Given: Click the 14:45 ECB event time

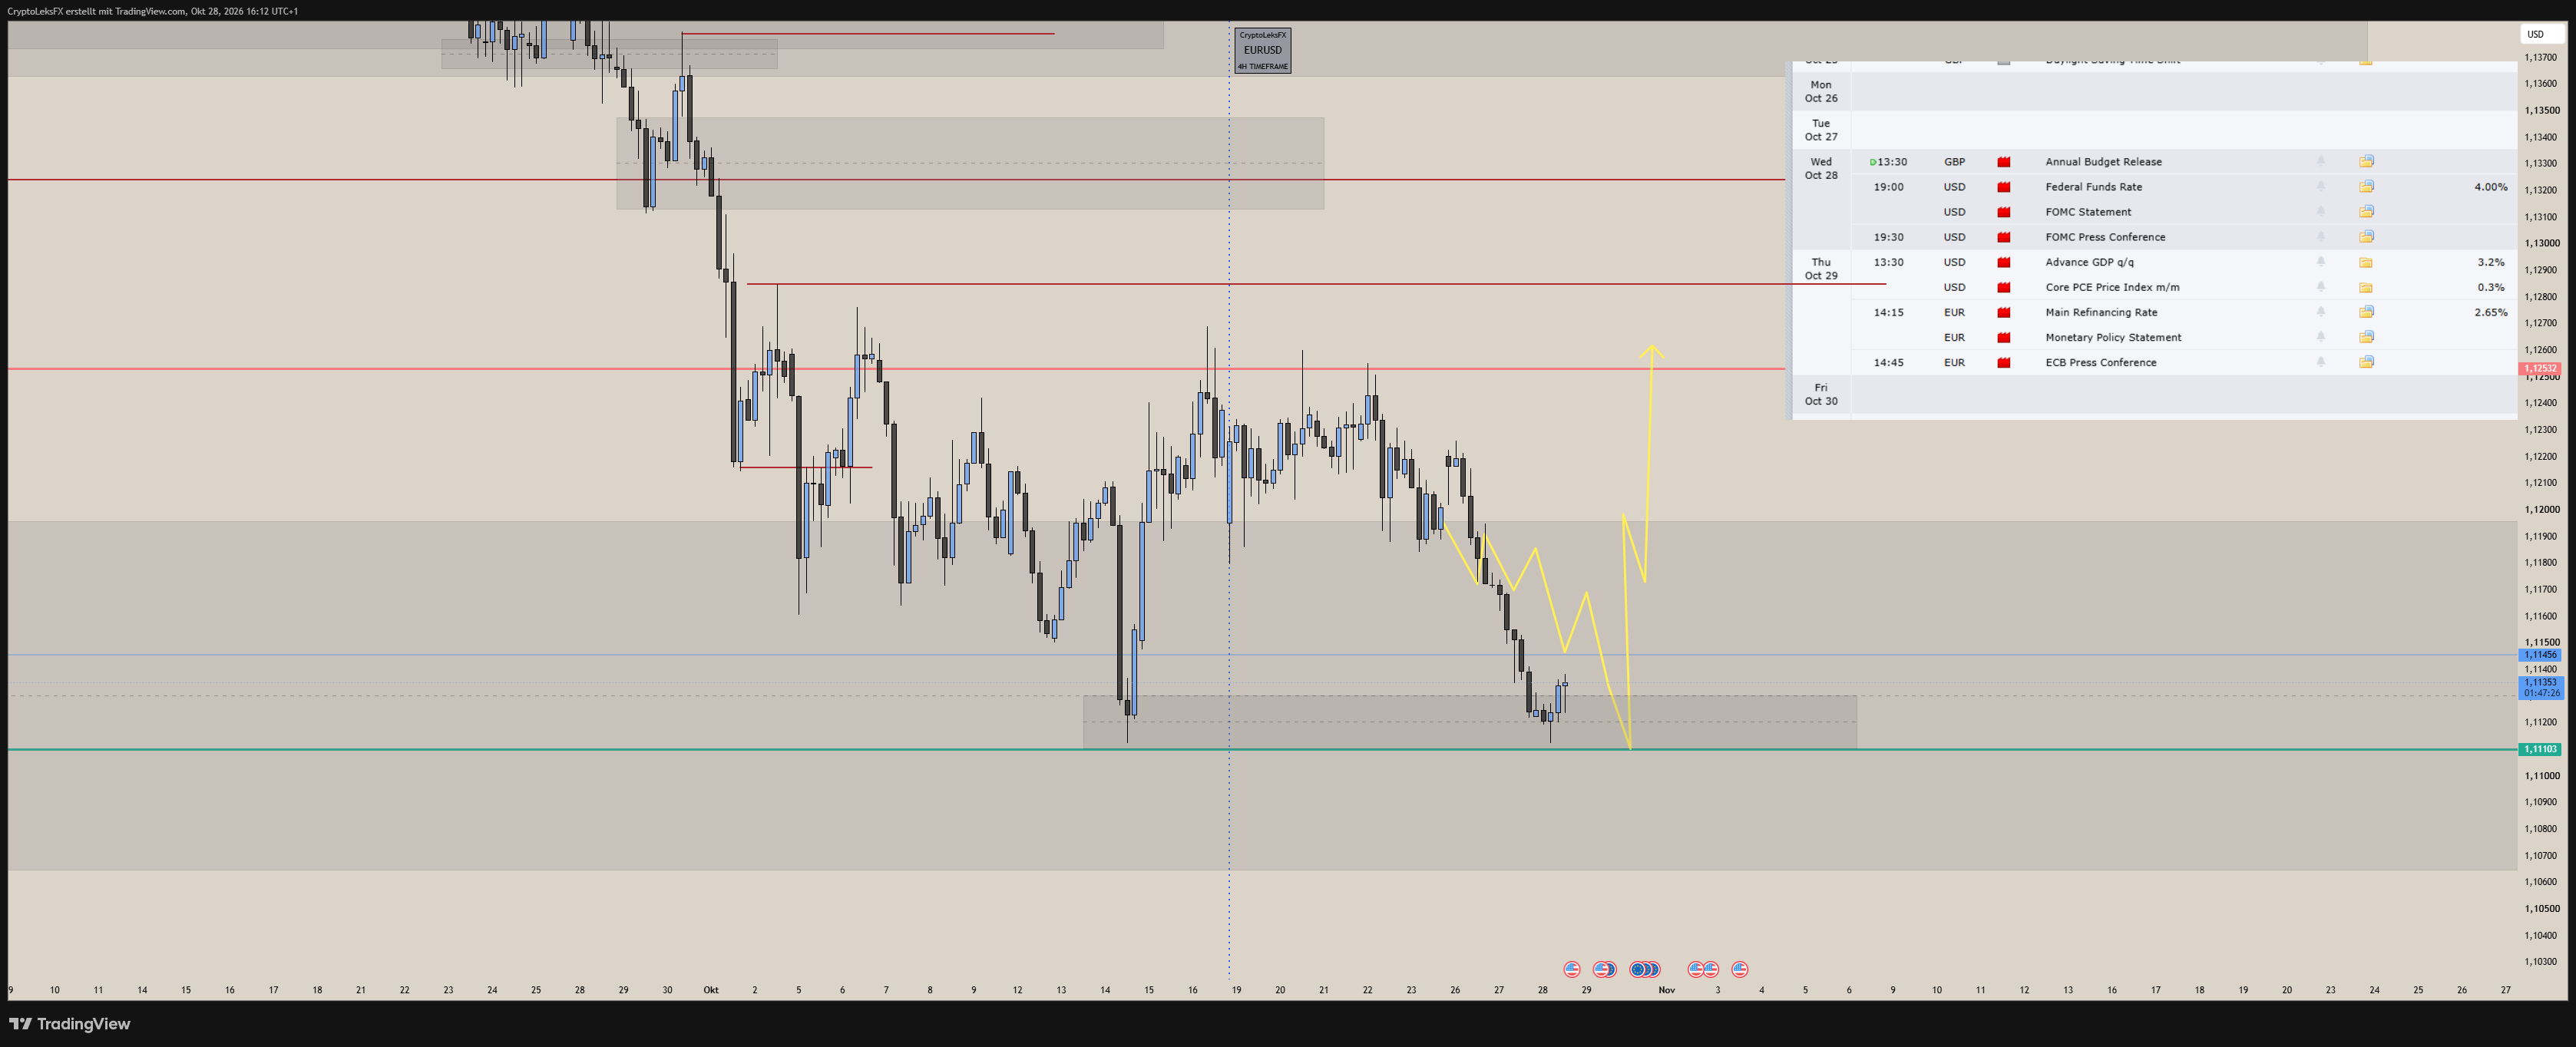Looking at the screenshot, I should click(x=1888, y=362).
